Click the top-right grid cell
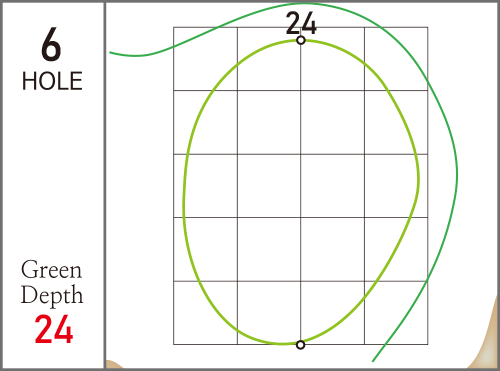This screenshot has width=500, height=371. pyautogui.click(x=396, y=59)
